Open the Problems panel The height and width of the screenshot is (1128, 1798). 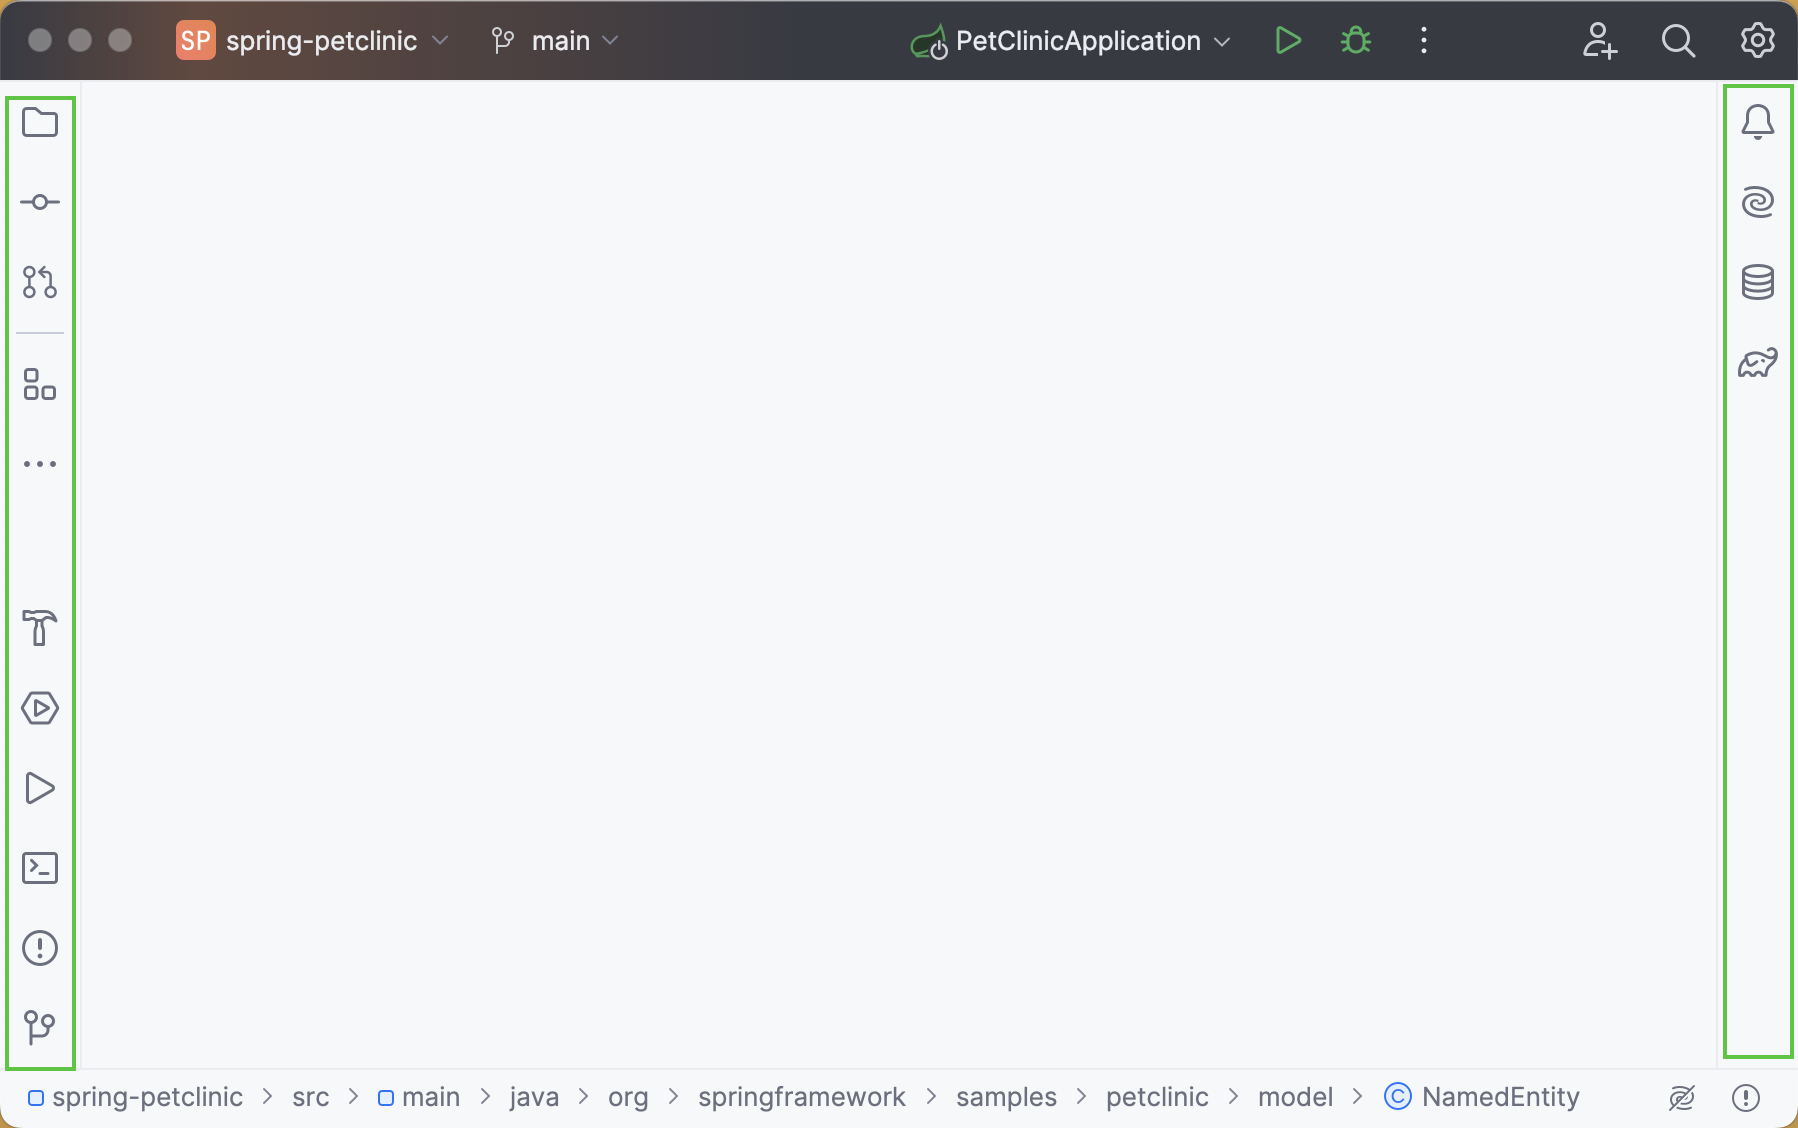coord(40,948)
